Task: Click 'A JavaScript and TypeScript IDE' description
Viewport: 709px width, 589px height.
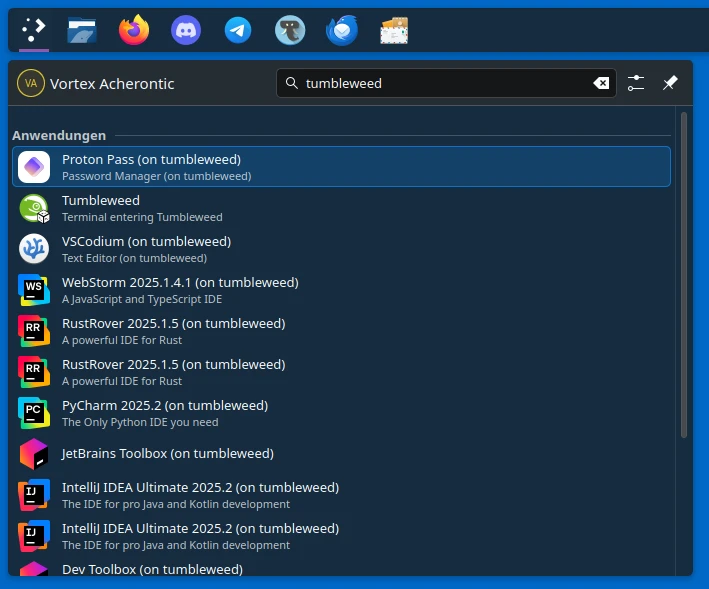Action: (142, 299)
